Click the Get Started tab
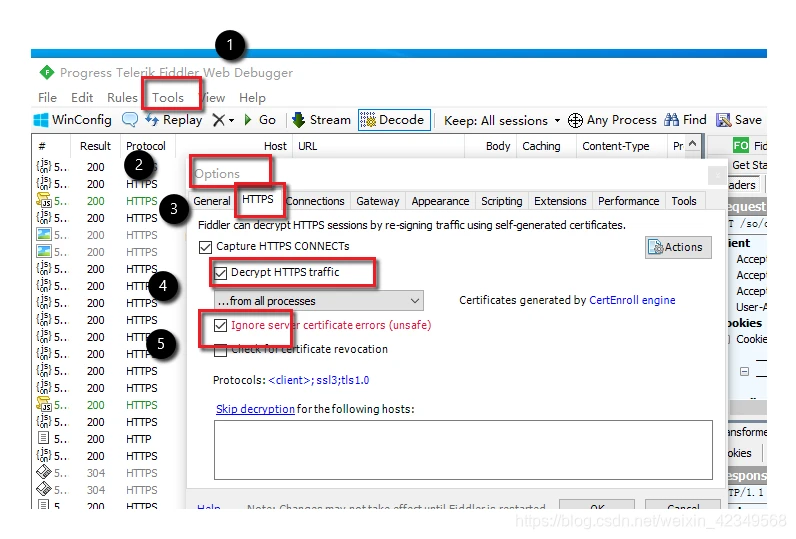Viewport: 796px width, 539px height. pos(749,165)
